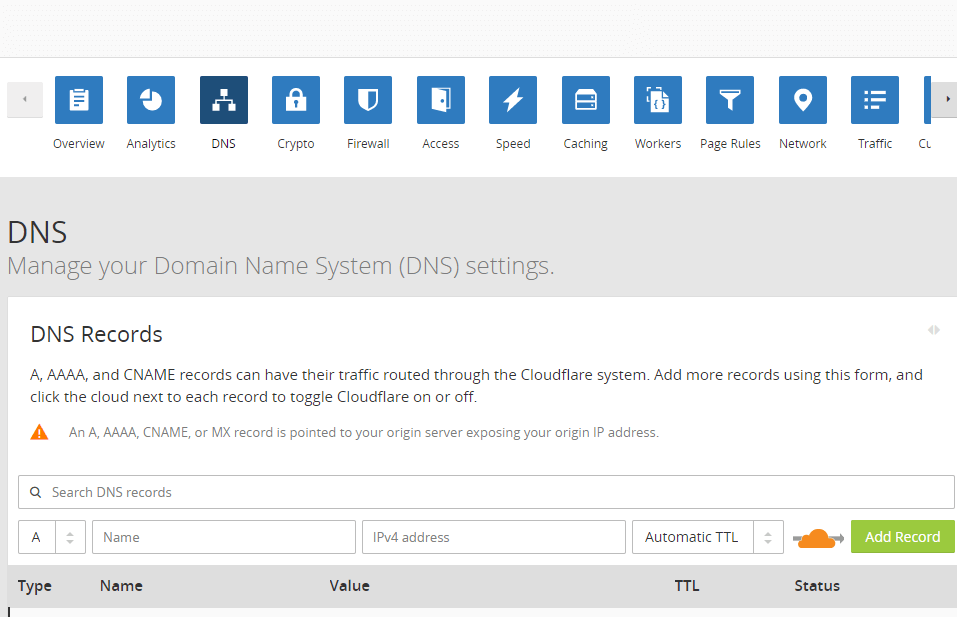Screen dimensions: 957x617
Task: Open the Network location pin icon
Action: tap(803, 99)
